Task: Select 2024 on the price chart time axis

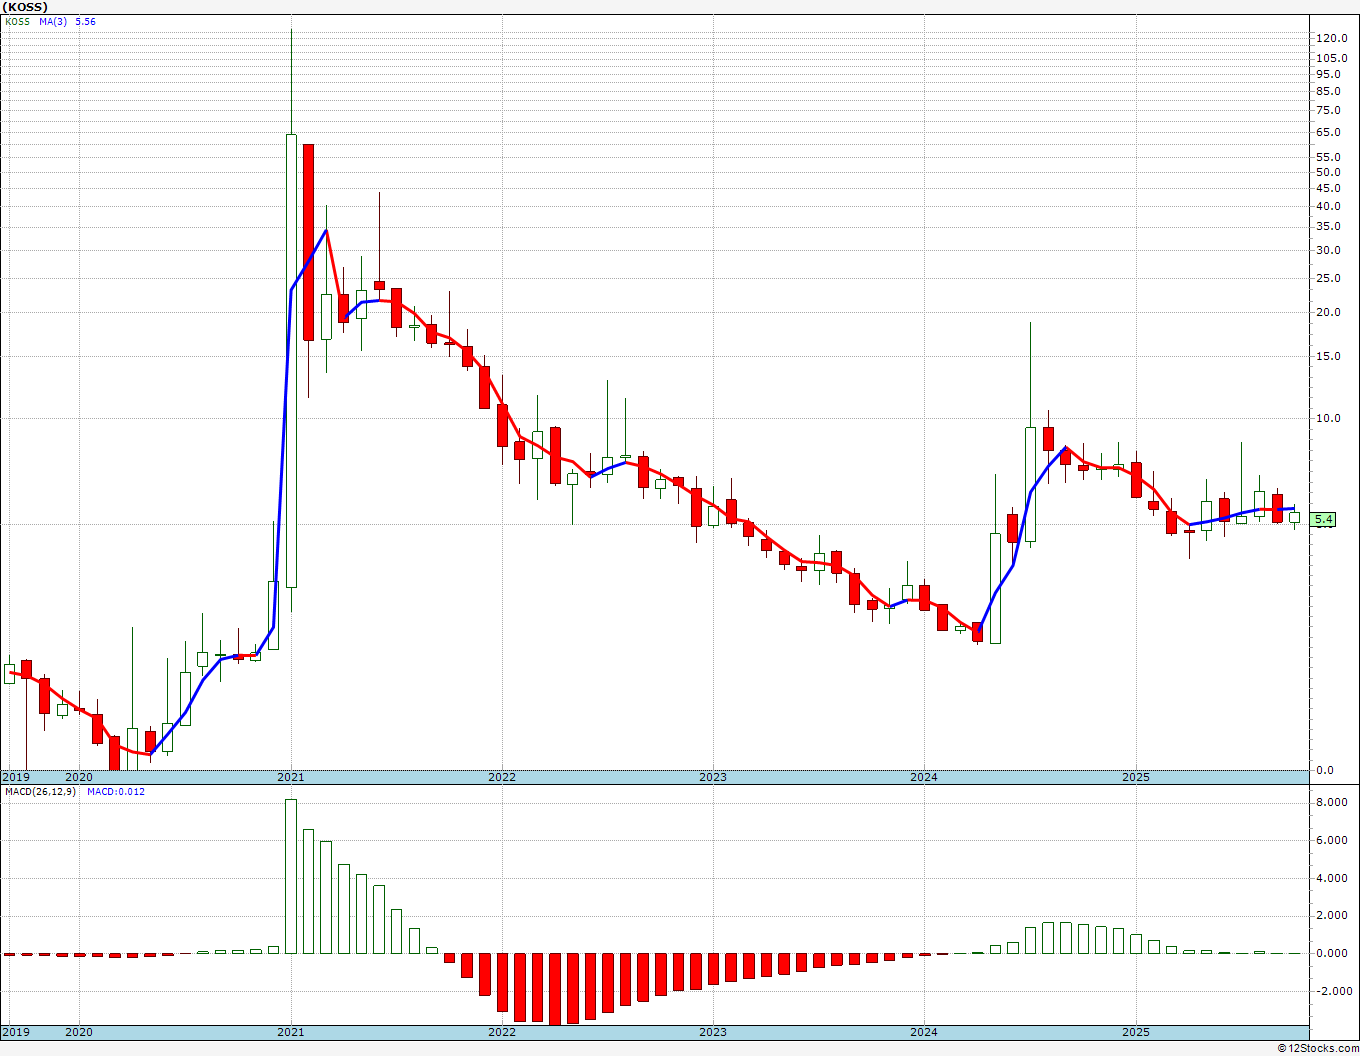Action: [923, 777]
